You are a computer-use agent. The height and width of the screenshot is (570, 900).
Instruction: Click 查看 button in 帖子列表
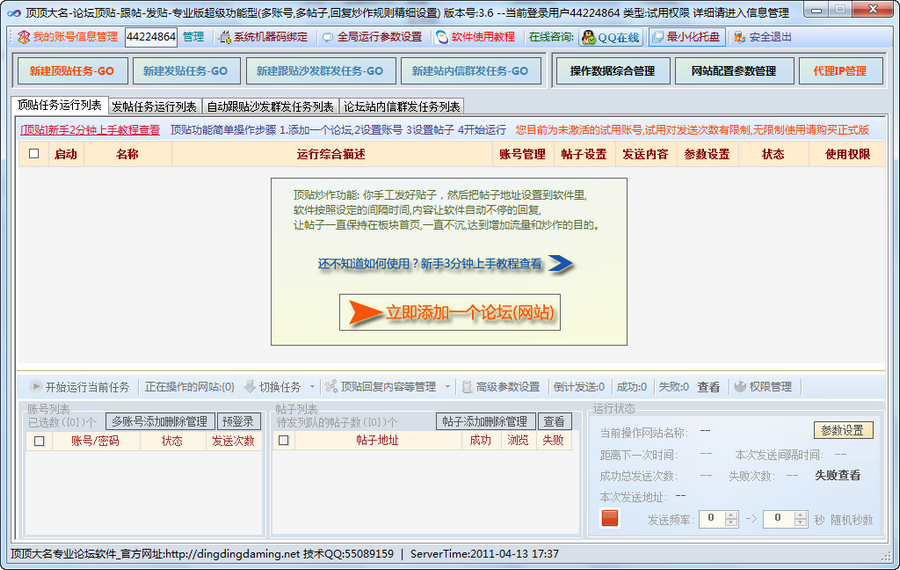tap(554, 422)
